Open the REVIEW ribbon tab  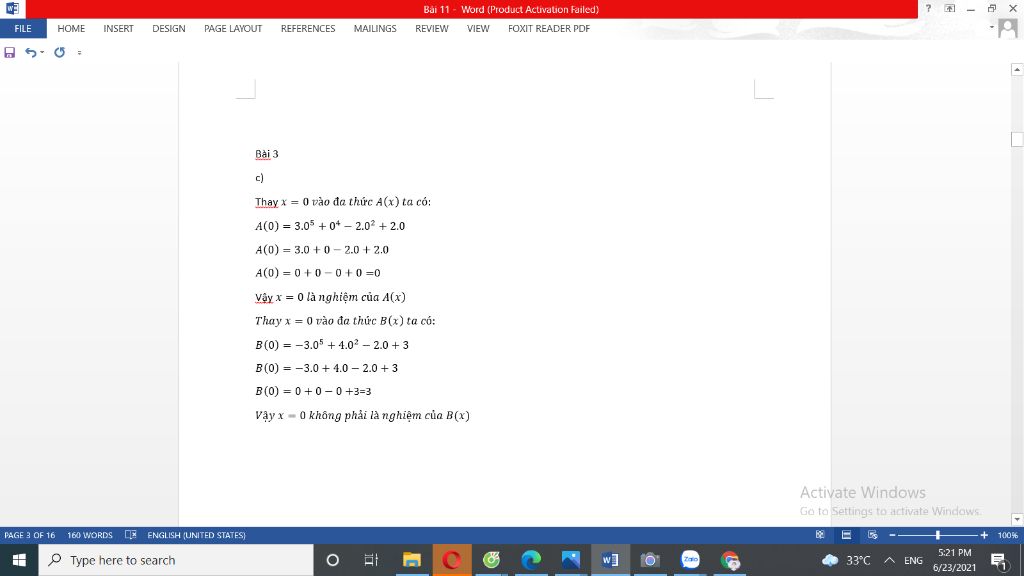click(432, 29)
